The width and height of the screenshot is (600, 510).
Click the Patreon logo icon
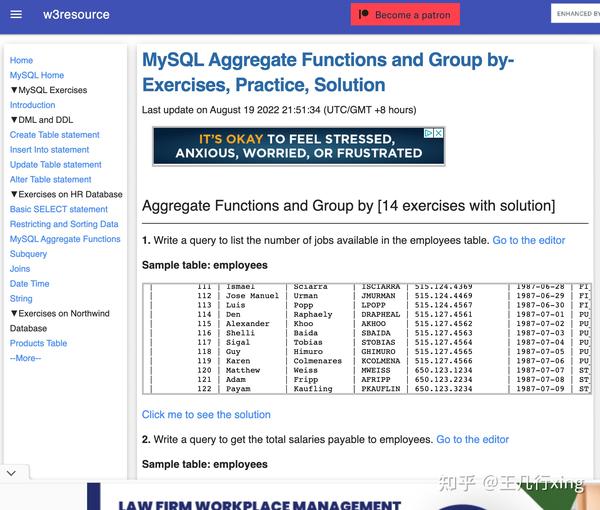tap(364, 14)
